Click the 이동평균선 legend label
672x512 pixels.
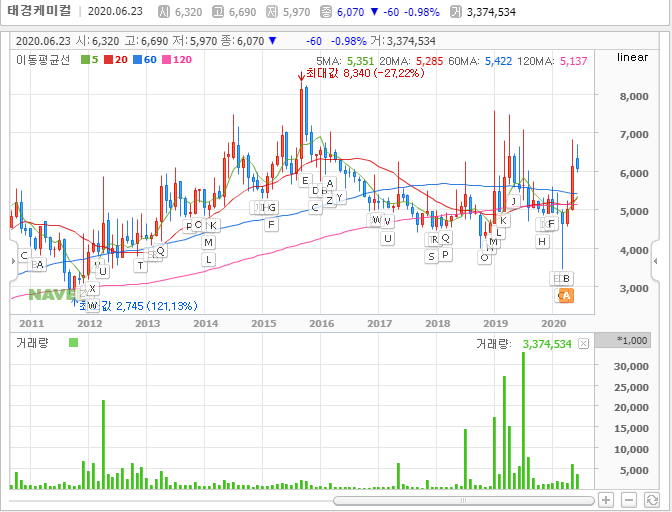coord(43,60)
